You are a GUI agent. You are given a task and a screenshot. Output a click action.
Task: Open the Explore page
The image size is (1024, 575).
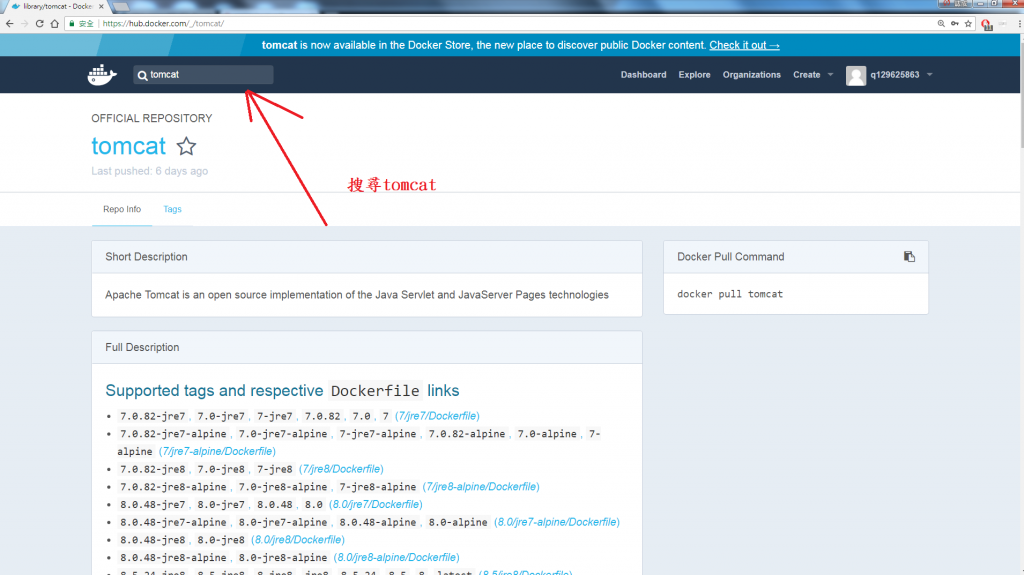click(694, 74)
